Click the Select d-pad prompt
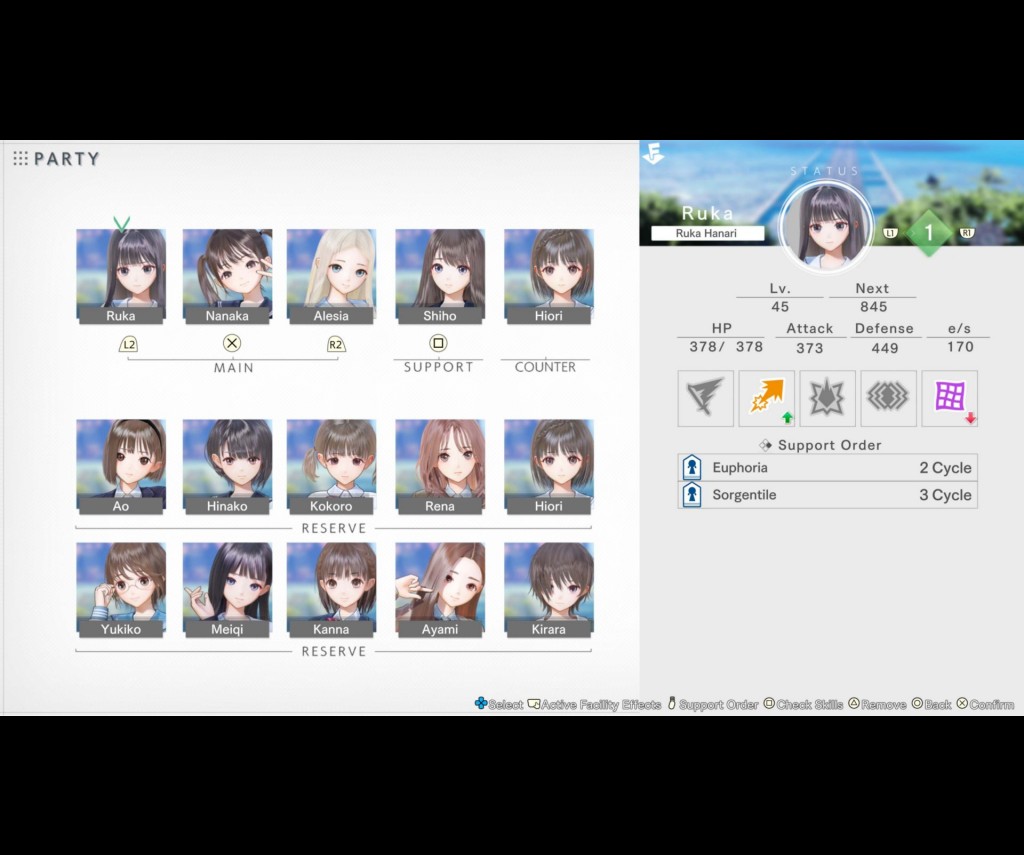Image resolution: width=1024 pixels, height=855 pixels. click(x=499, y=704)
